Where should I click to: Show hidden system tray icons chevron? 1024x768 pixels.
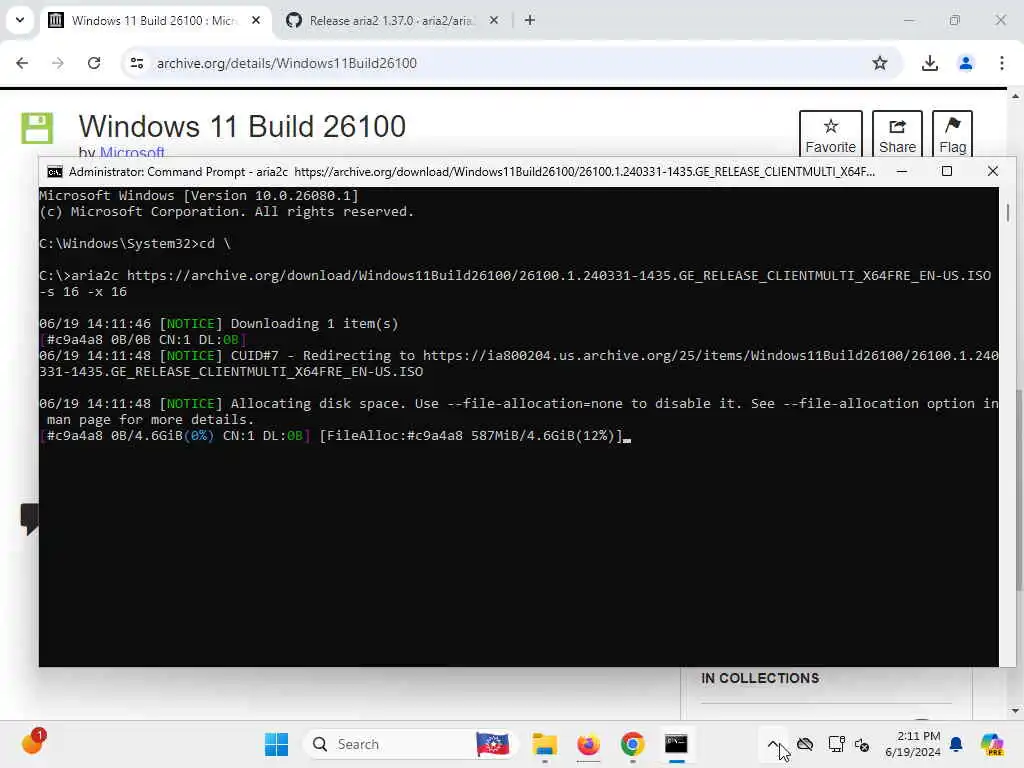773,744
